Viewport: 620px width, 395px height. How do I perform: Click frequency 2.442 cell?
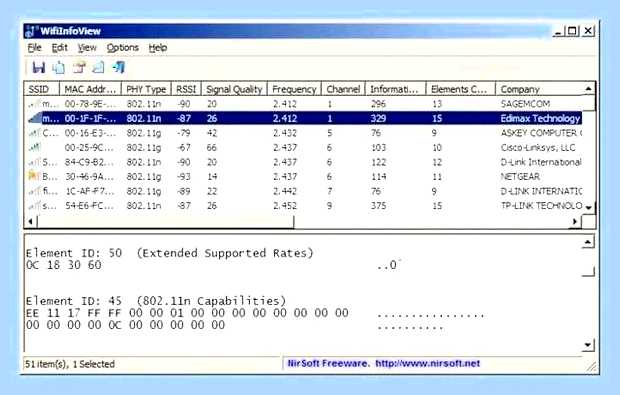pyautogui.click(x=285, y=191)
